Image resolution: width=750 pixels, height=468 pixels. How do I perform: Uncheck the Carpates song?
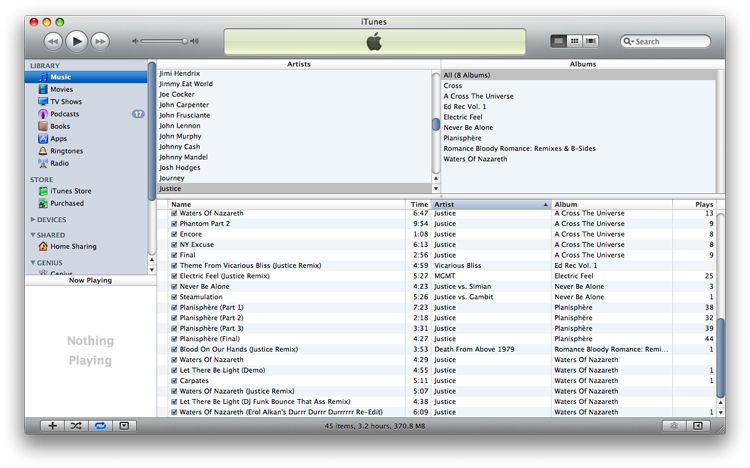tap(174, 381)
